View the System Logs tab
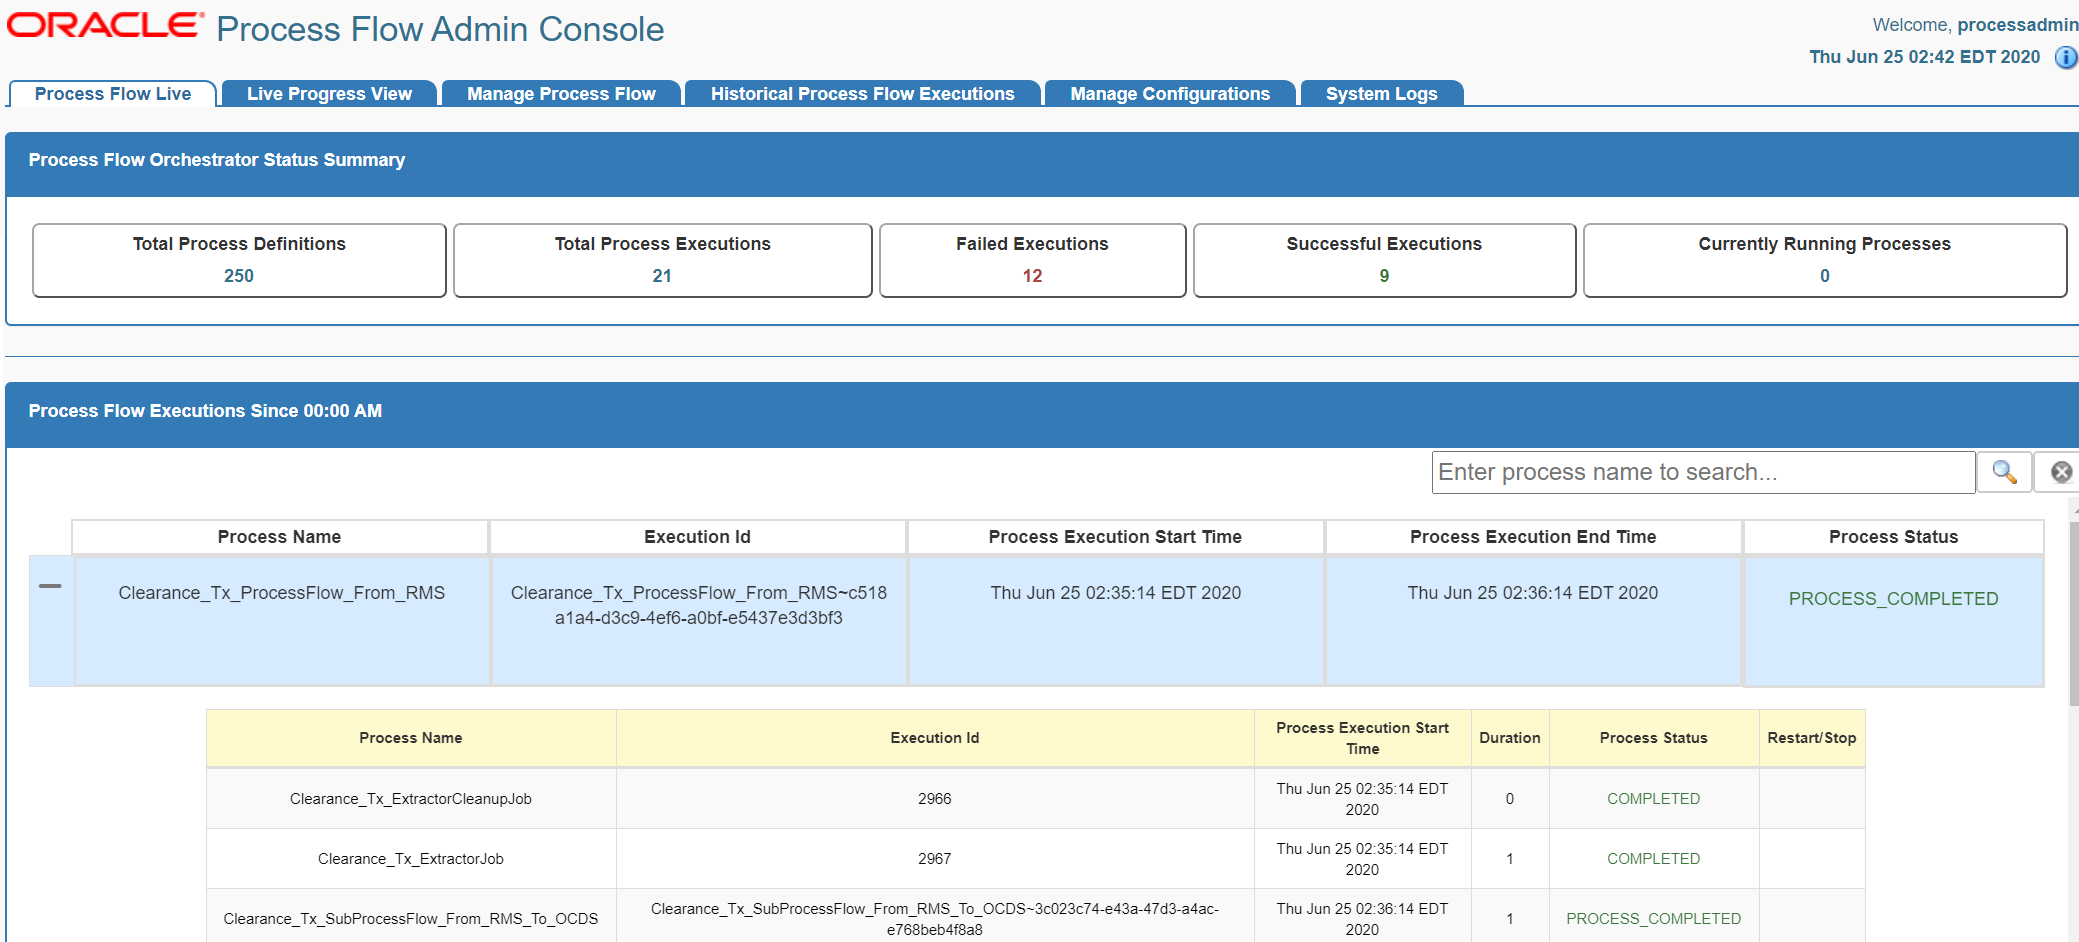 pyautogui.click(x=1381, y=93)
